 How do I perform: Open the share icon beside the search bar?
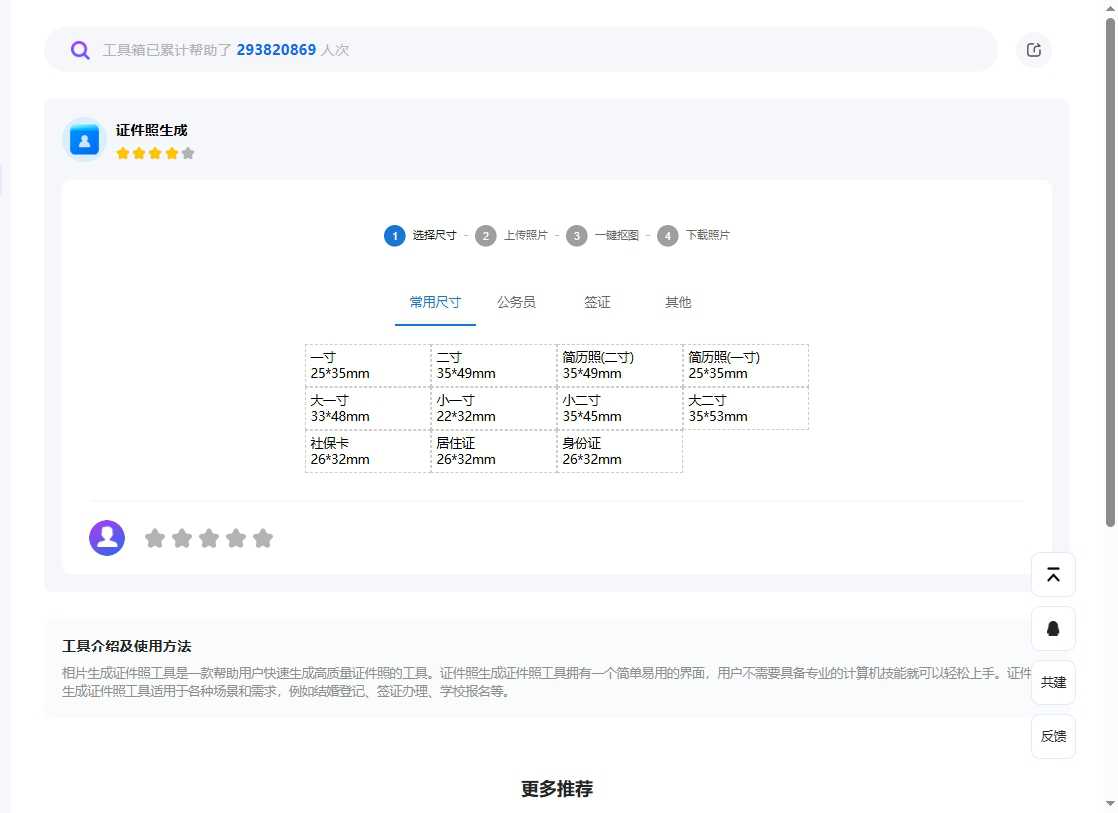pyautogui.click(x=1033, y=49)
